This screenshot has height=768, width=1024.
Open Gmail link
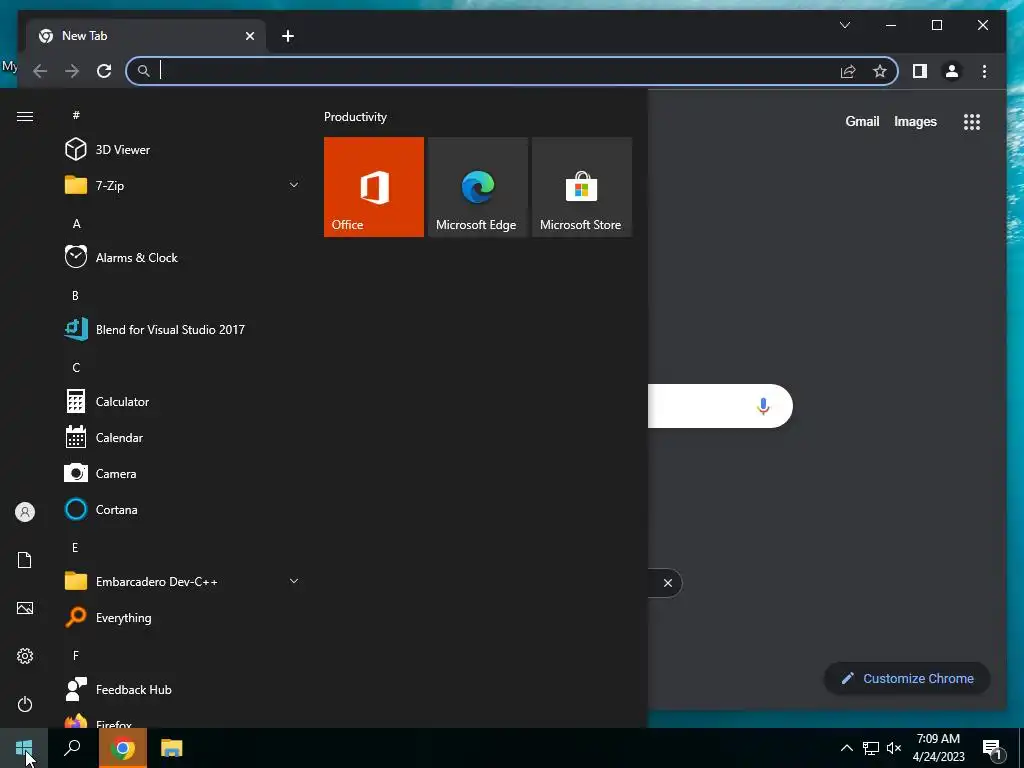click(x=862, y=121)
